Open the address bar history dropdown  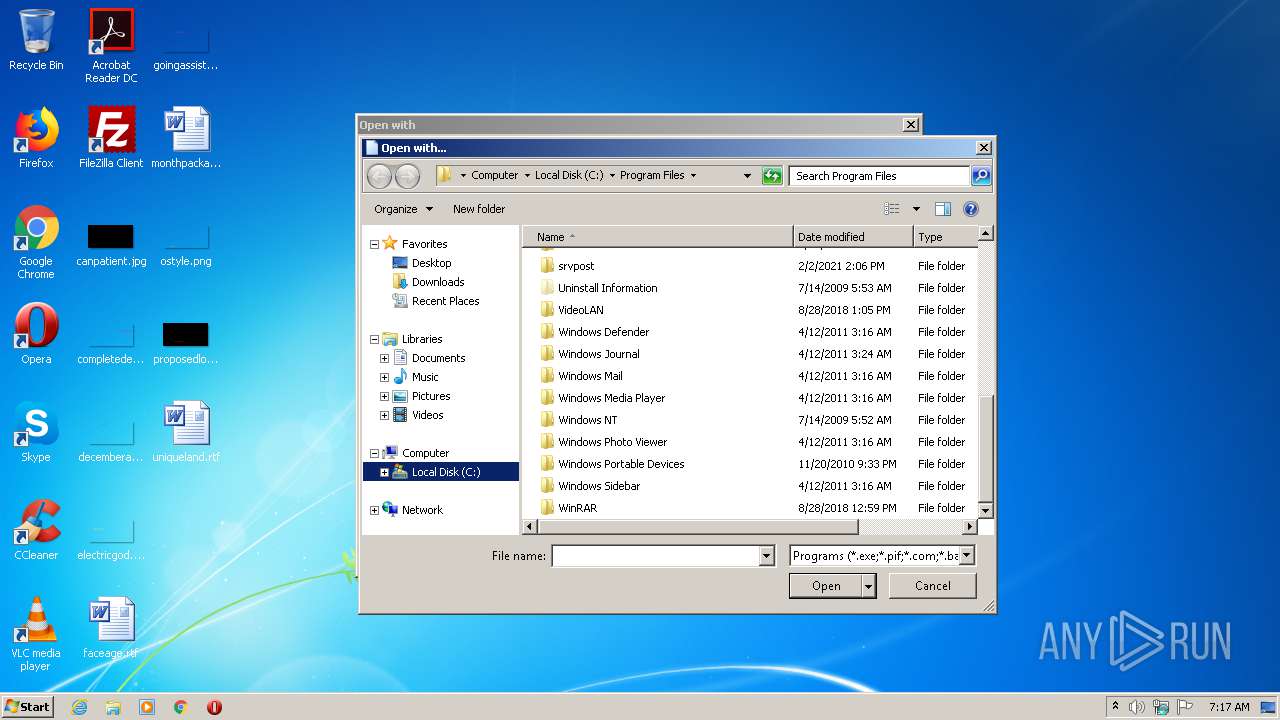click(746, 176)
